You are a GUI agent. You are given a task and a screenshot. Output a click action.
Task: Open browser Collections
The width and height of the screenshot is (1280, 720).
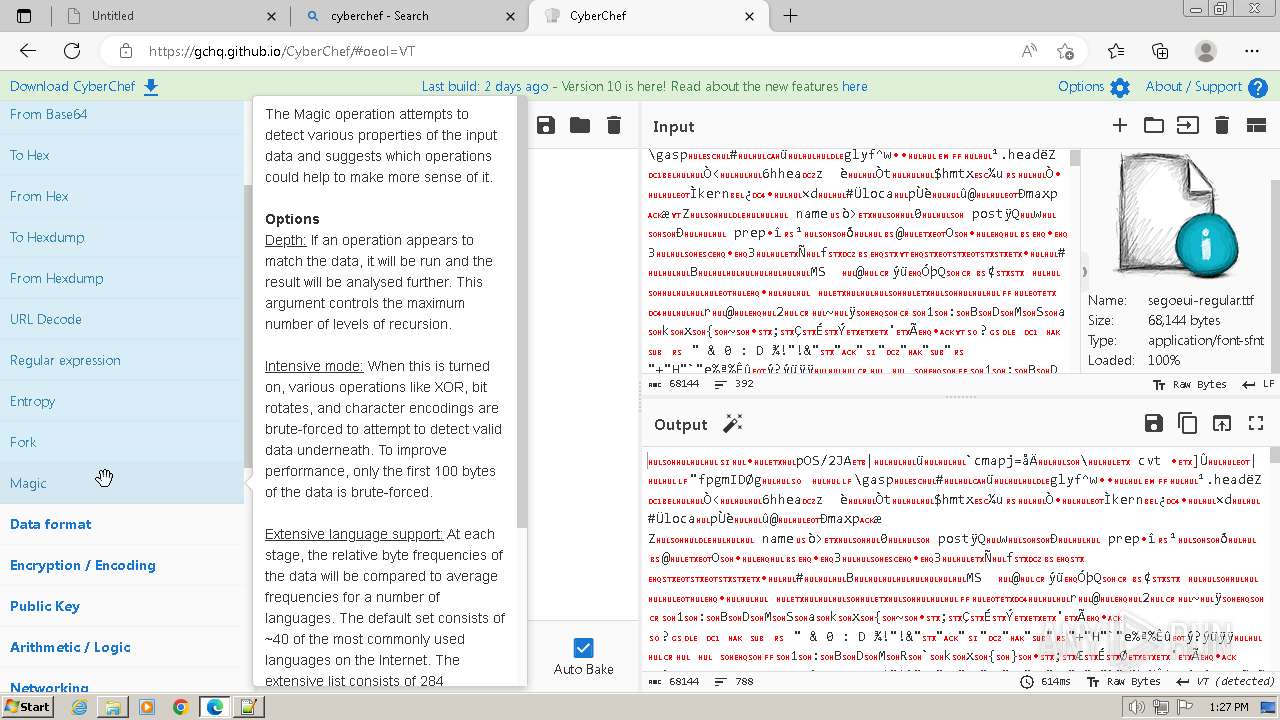pyautogui.click(x=1160, y=51)
